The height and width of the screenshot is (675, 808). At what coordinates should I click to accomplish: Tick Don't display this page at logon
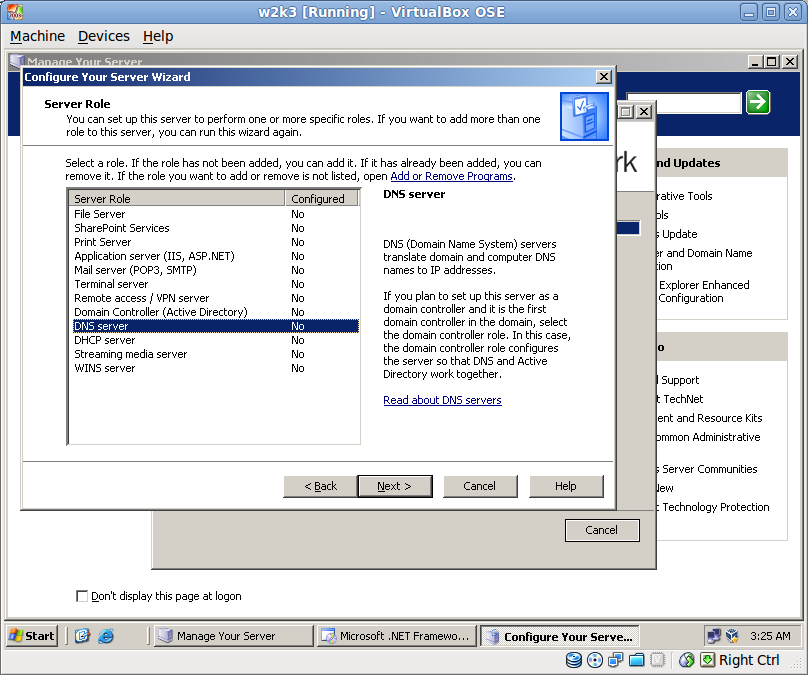point(81,596)
